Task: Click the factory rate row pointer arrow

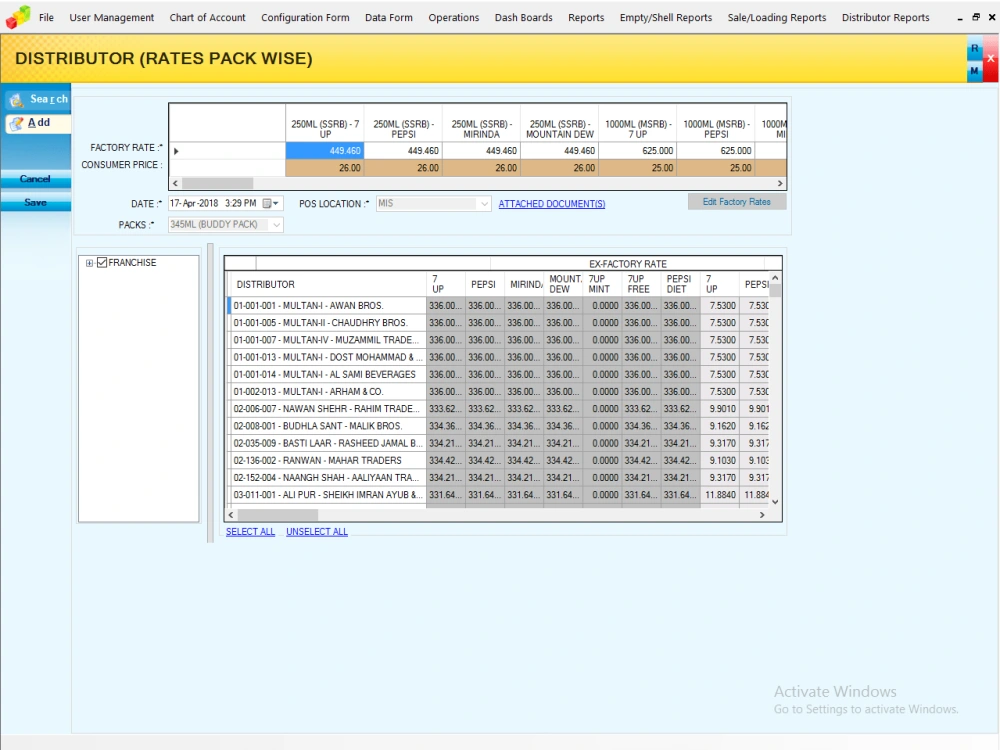Action: click(x=176, y=151)
